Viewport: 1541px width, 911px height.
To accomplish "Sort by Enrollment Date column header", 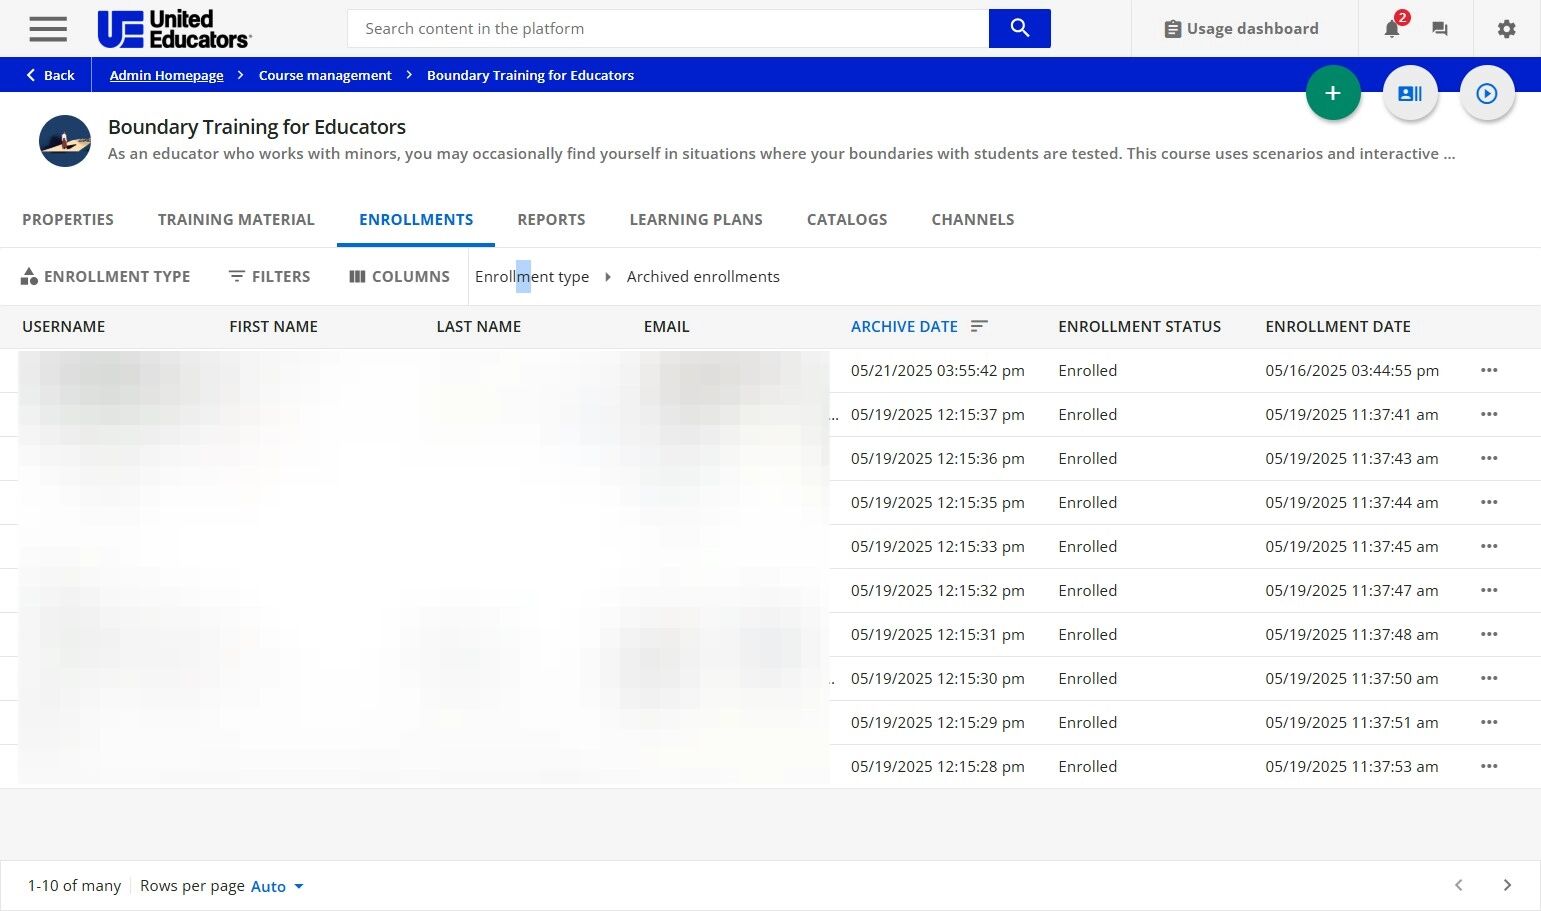I will [1338, 327].
